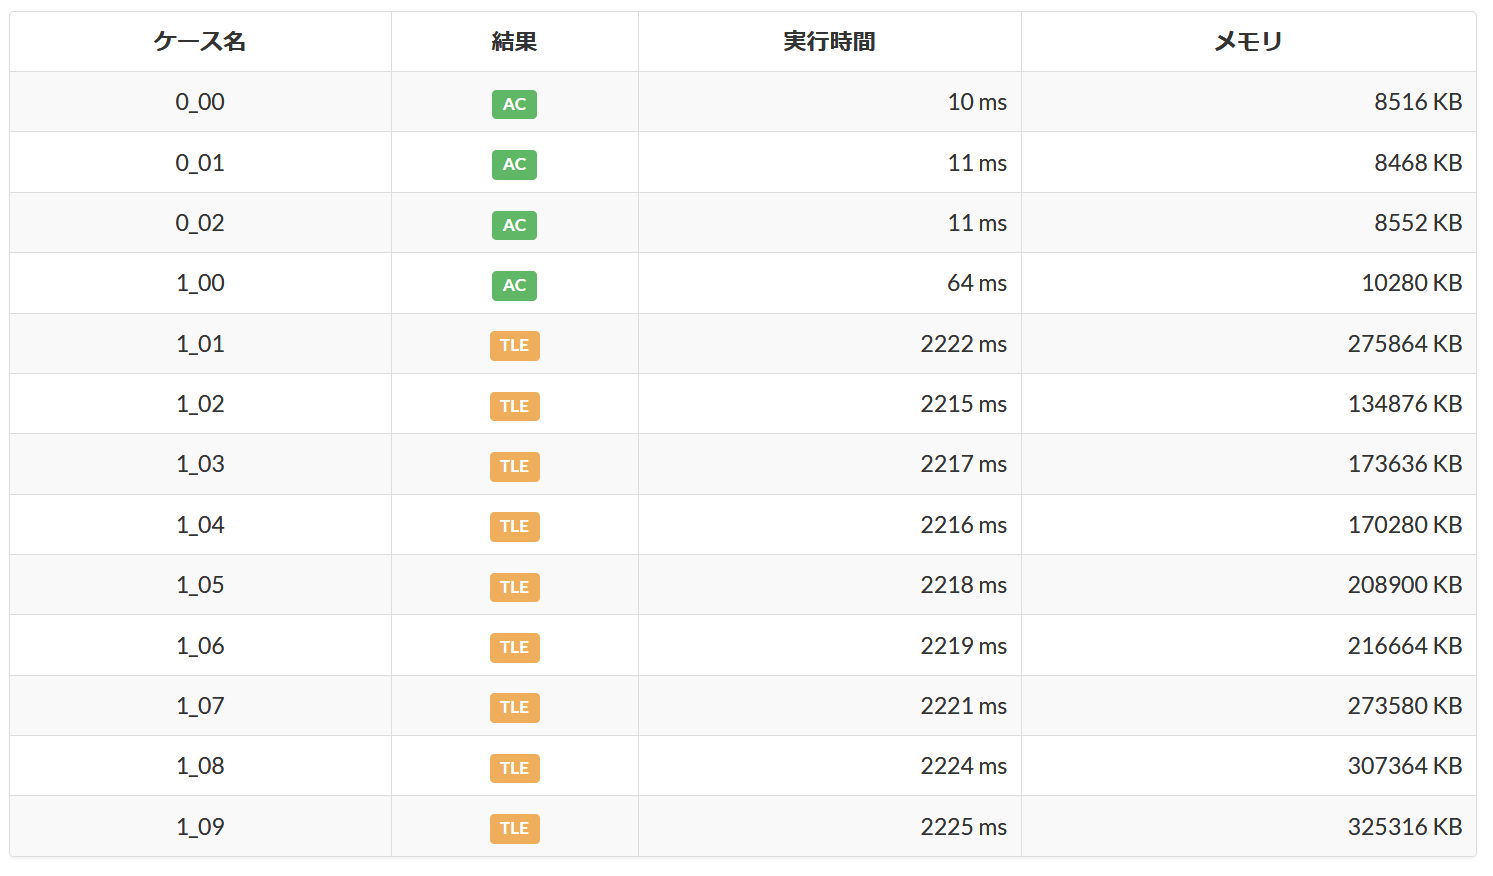This screenshot has width=1493, height=876.
Task: Click the 173636 KB memory value
Action: click(1405, 464)
